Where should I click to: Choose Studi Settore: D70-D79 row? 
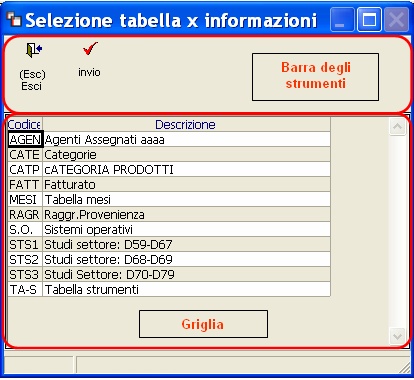[169, 275]
